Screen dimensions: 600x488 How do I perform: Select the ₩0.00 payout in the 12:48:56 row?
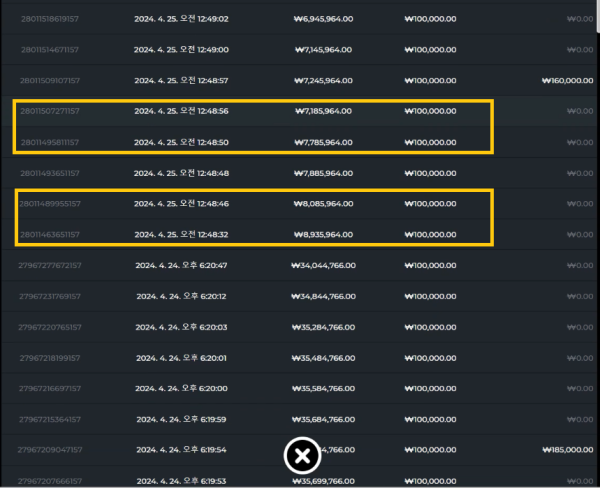point(580,111)
